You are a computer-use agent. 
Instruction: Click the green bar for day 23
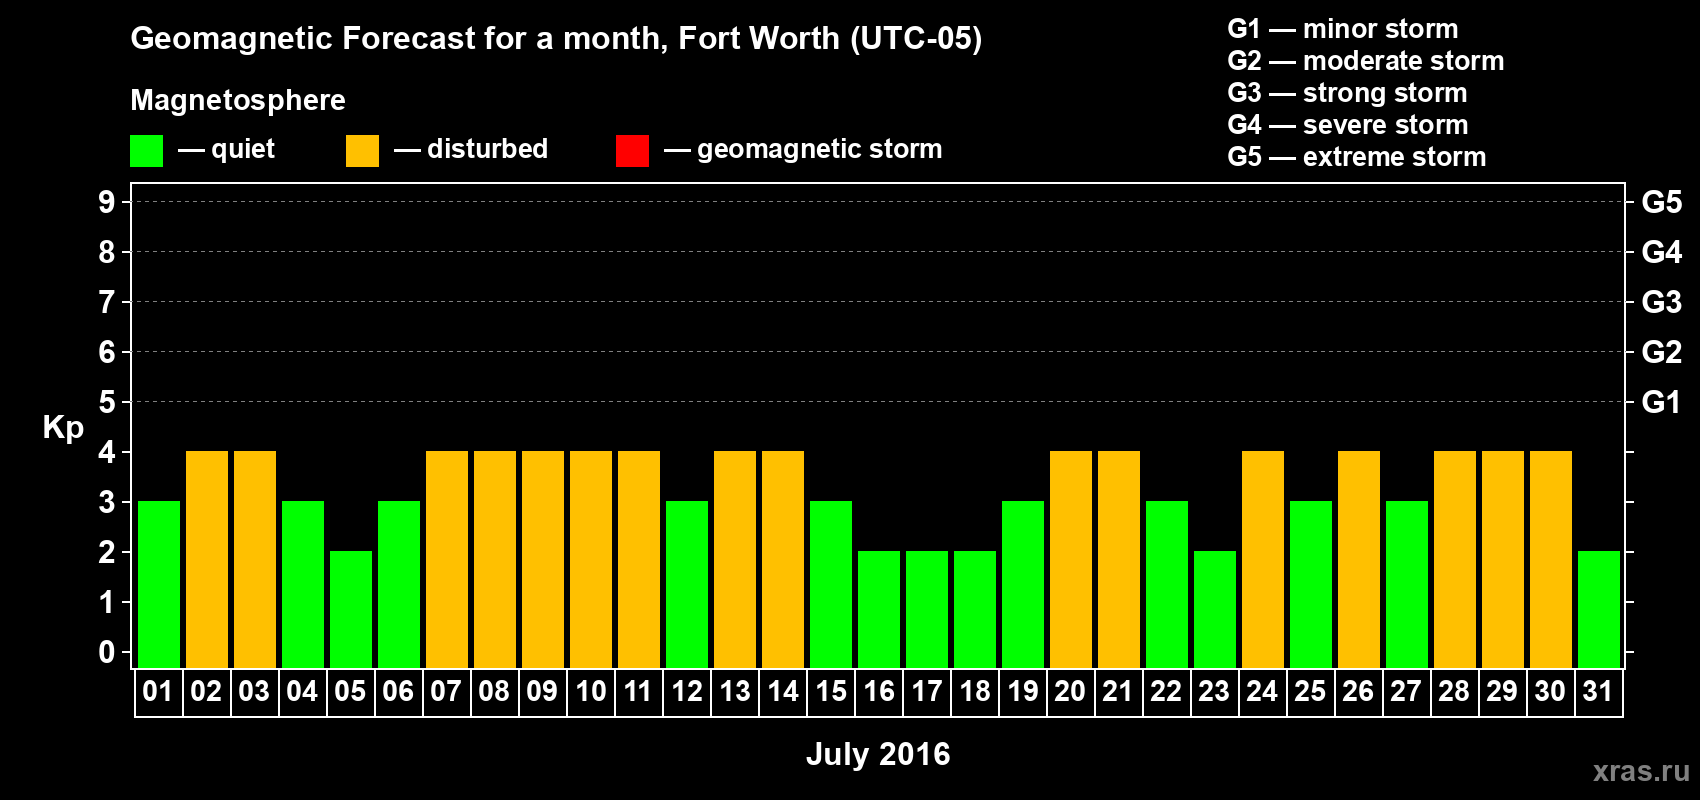1215,610
